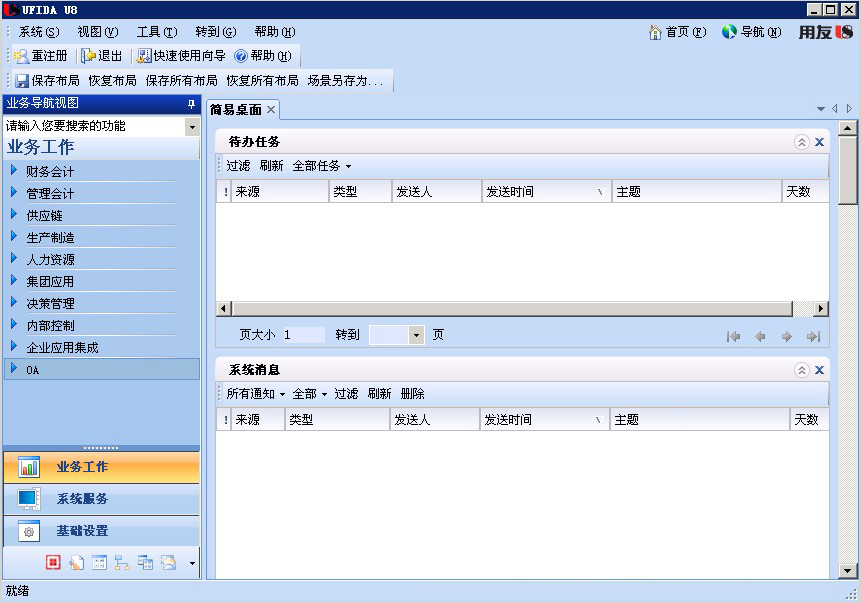The height and width of the screenshot is (603, 861).
Task: Click the mail icon in bottom icon row
Action: 170,562
